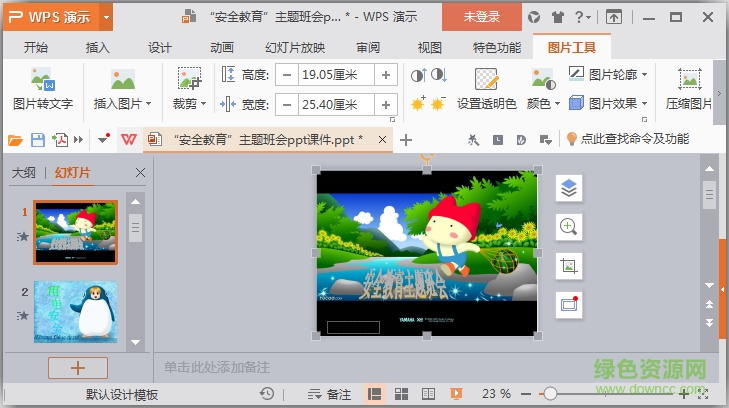The width and height of the screenshot is (729, 408).
Task: Add a new document tab with plus
Action: pos(406,140)
